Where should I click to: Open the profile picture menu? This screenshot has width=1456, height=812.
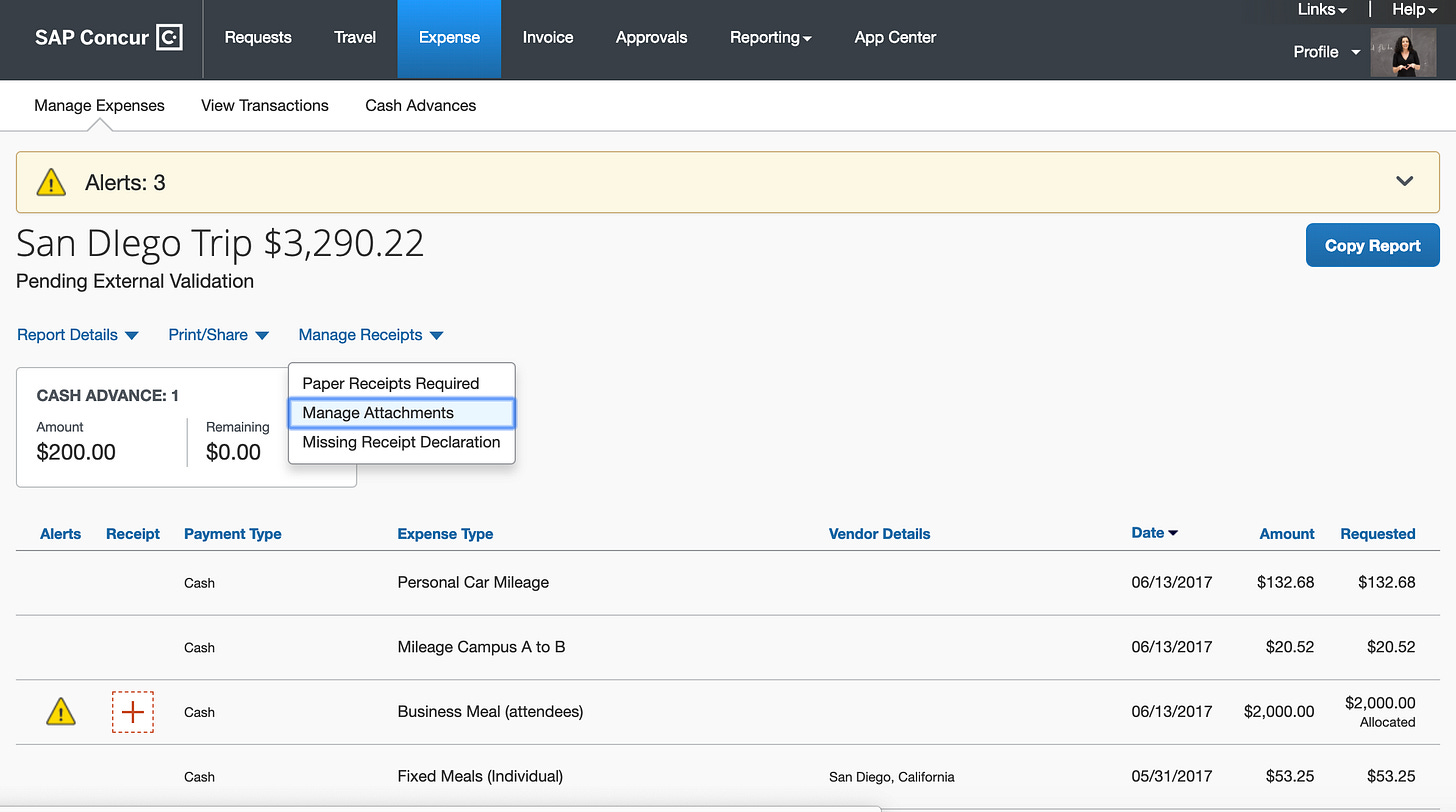point(1403,52)
